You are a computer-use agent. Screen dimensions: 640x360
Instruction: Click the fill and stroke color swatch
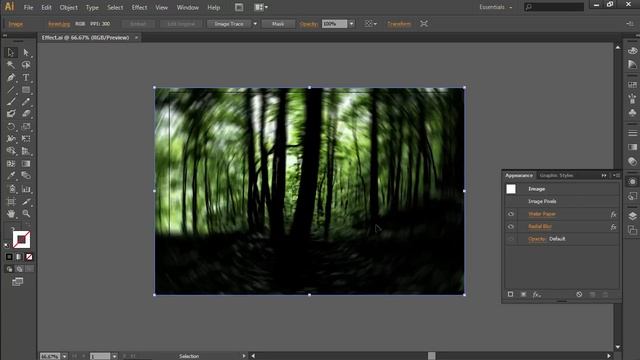point(21,240)
